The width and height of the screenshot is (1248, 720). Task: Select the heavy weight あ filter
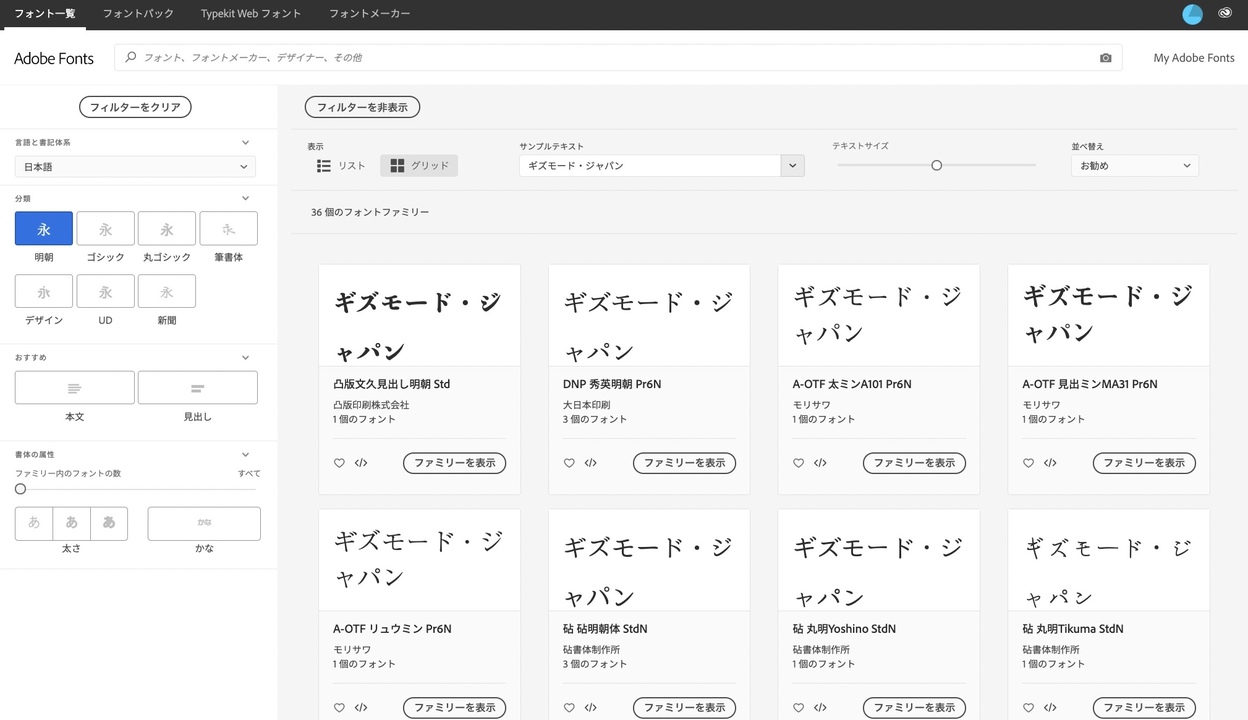[109, 523]
